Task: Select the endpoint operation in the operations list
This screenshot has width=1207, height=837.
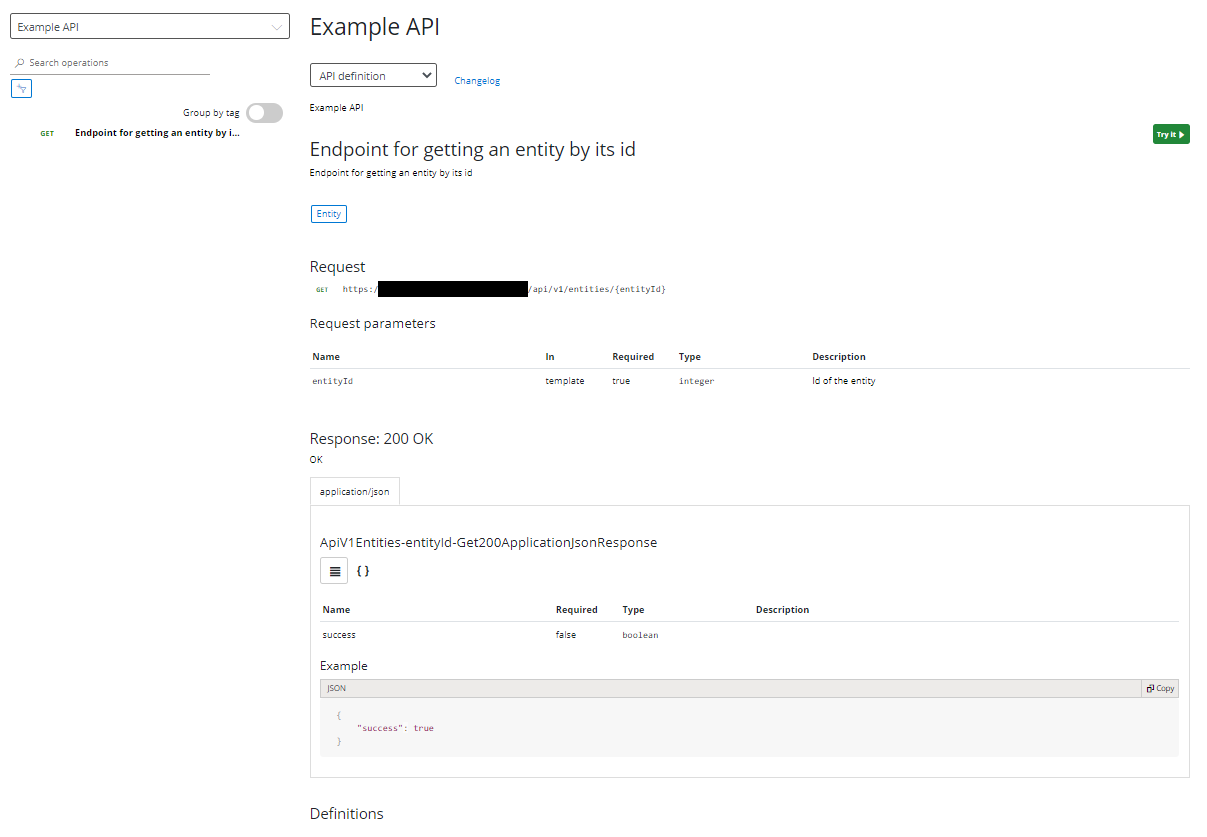Action: (x=156, y=132)
